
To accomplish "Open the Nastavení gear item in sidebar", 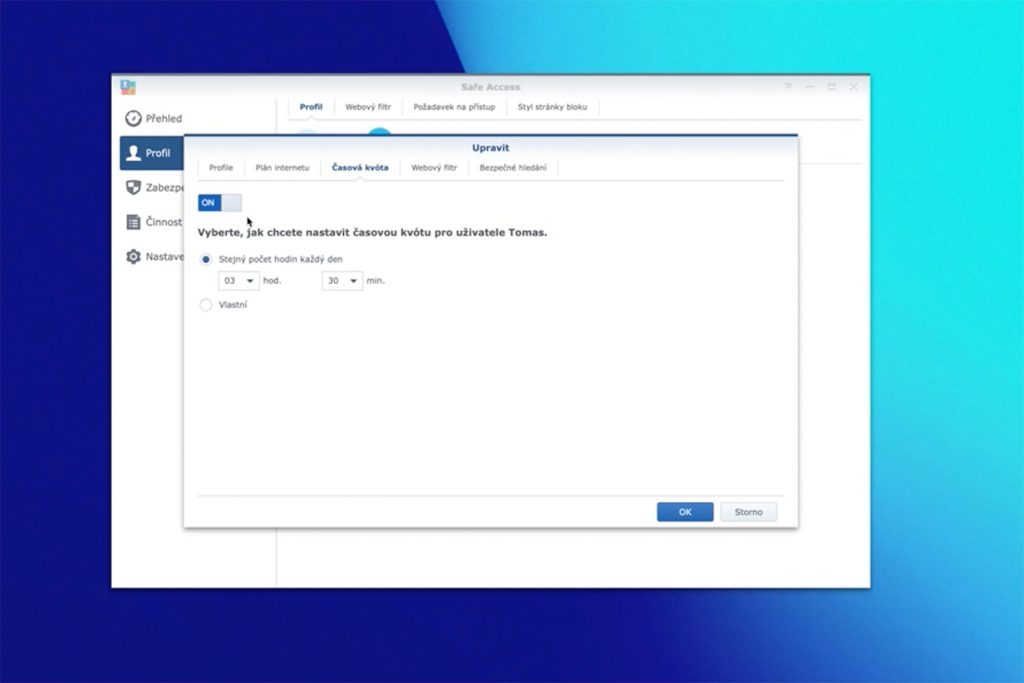I will coord(154,257).
